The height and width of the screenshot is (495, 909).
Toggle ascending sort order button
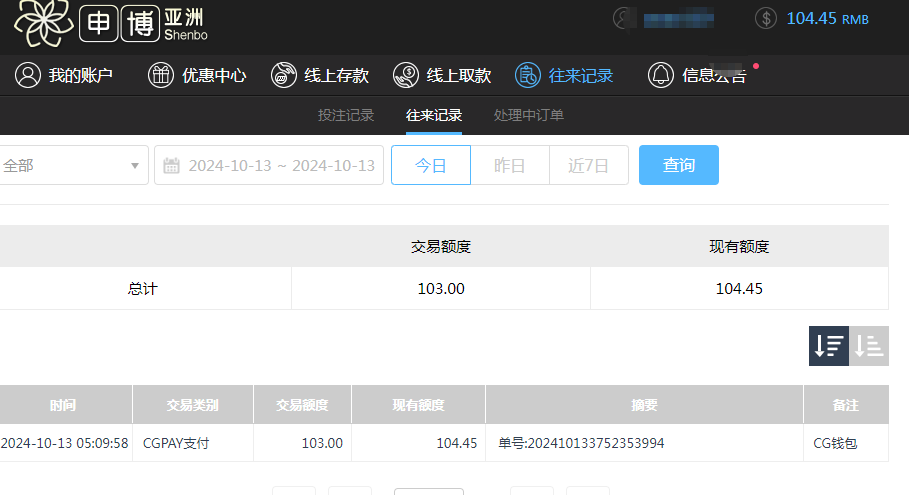(x=869, y=346)
